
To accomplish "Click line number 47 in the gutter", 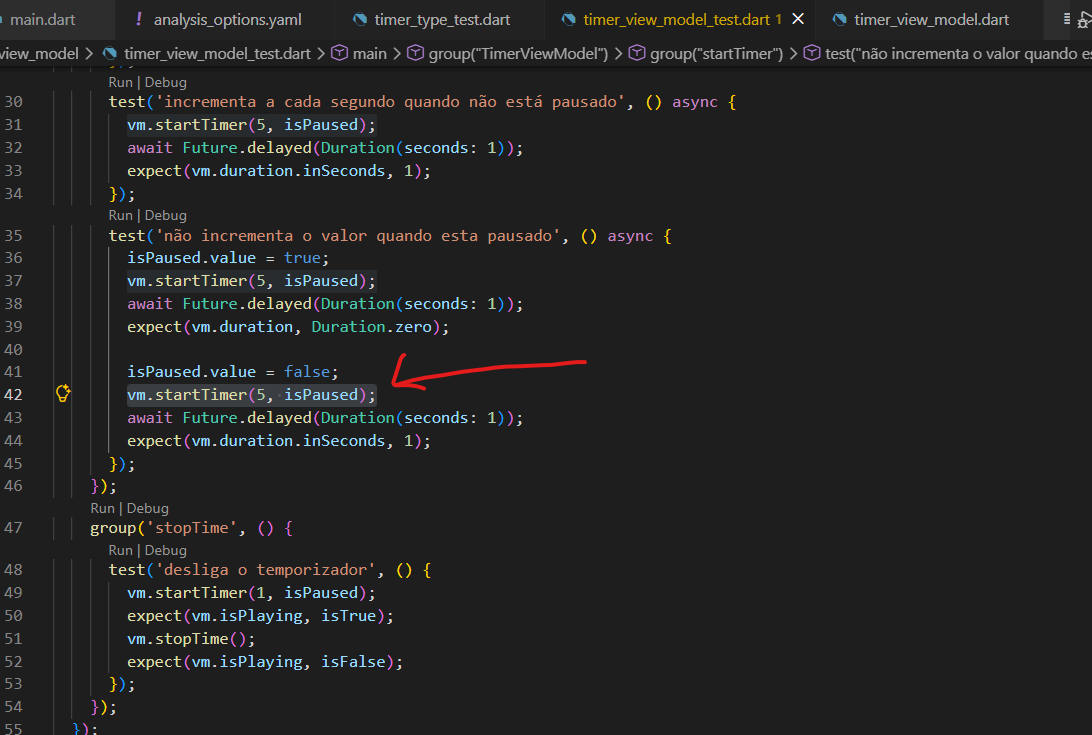I will (13, 527).
